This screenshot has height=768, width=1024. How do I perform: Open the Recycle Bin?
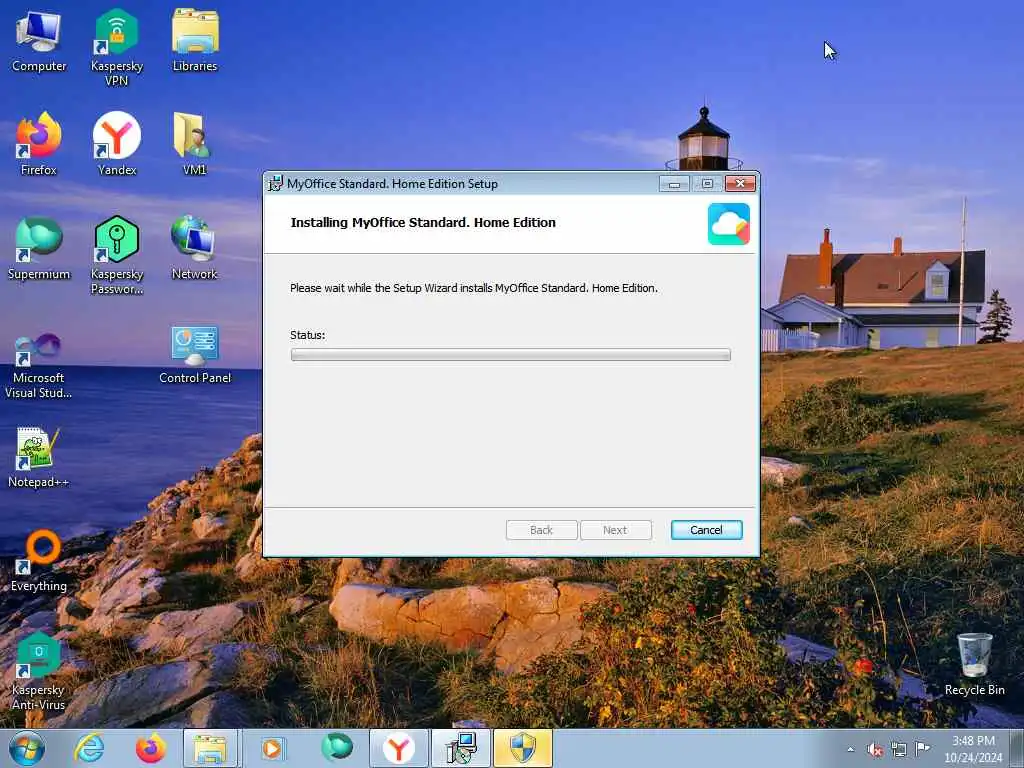click(x=974, y=665)
